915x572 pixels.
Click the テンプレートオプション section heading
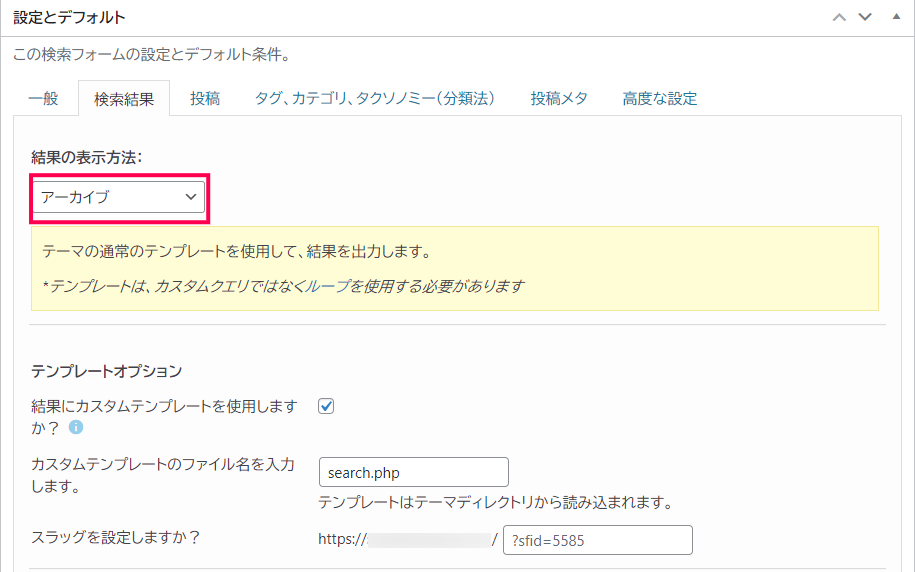[x=107, y=371]
